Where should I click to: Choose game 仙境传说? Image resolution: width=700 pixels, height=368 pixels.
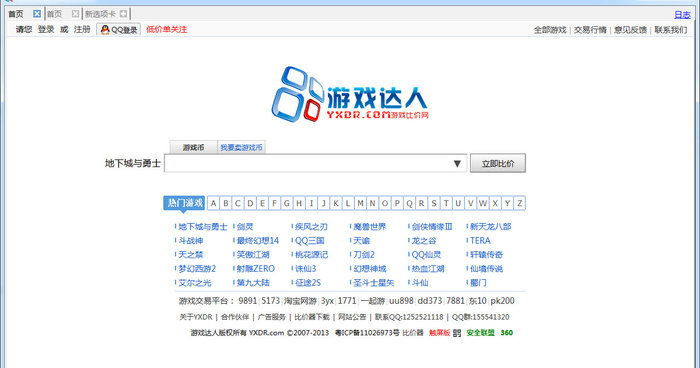pos(486,269)
